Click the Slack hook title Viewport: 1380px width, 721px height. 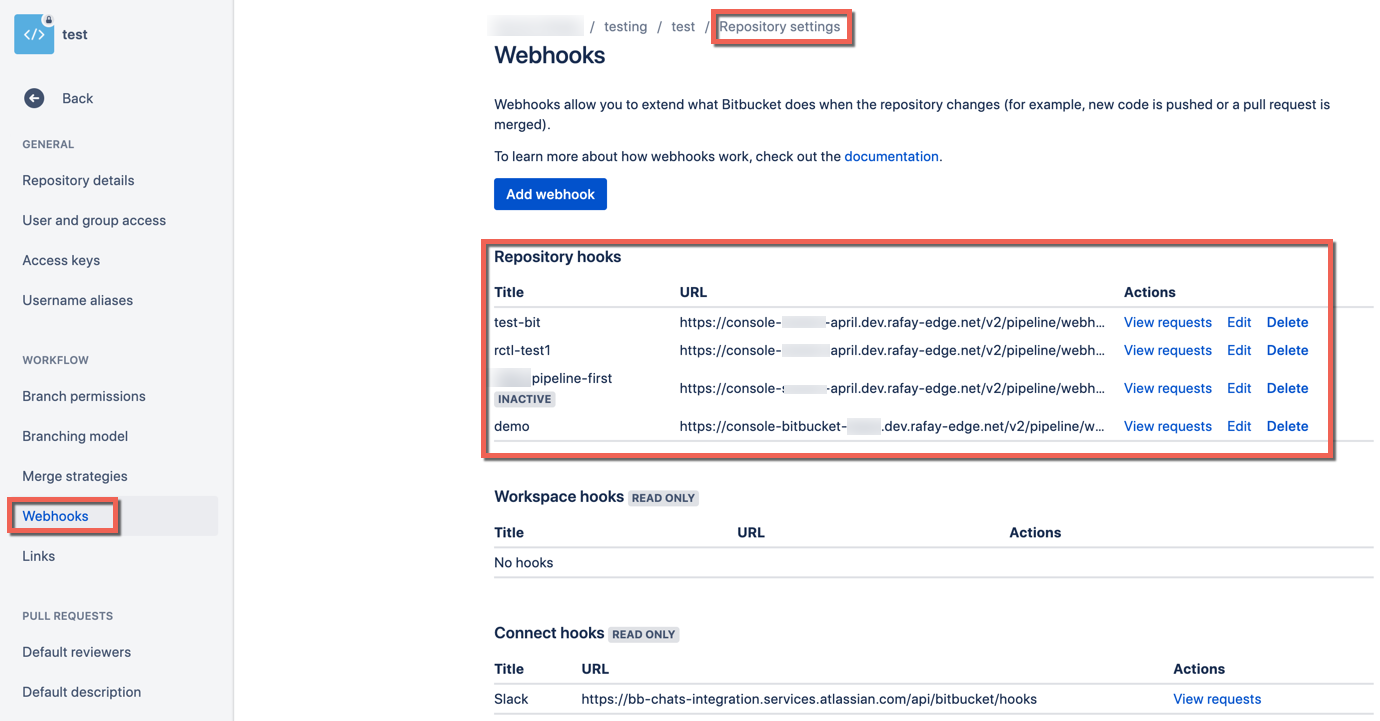(511, 699)
